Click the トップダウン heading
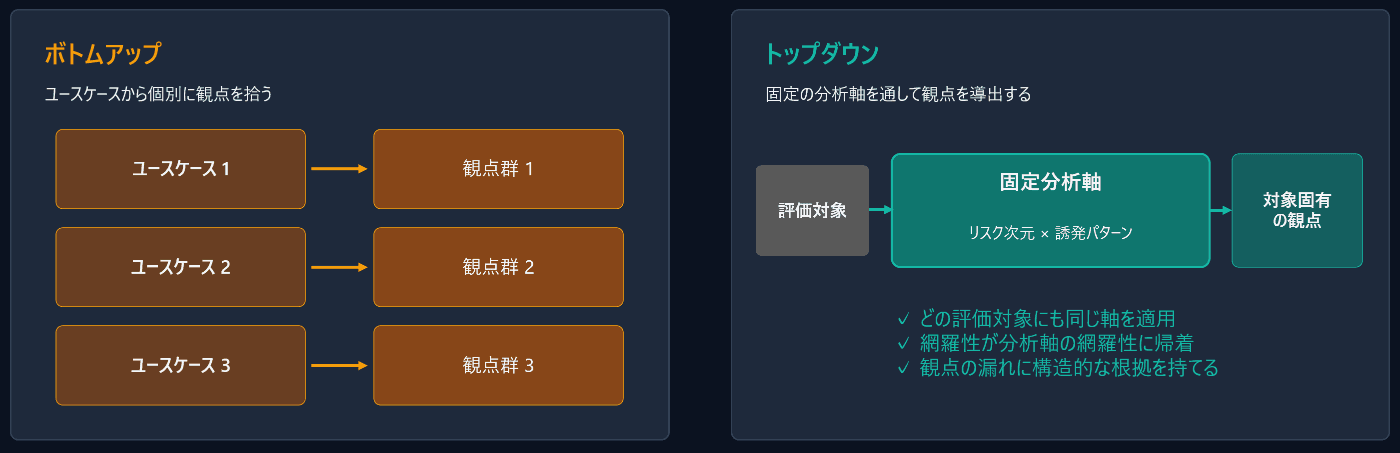This screenshot has height=453, width=1400. 821,53
